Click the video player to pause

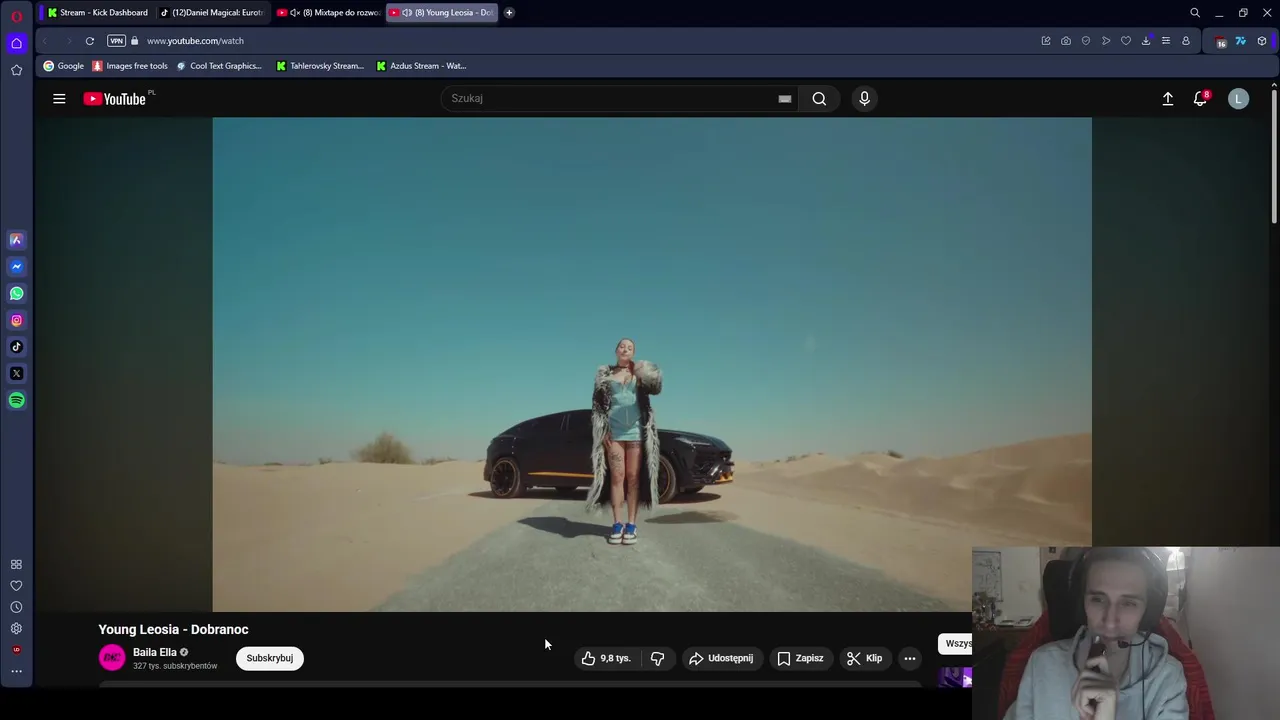pos(652,364)
